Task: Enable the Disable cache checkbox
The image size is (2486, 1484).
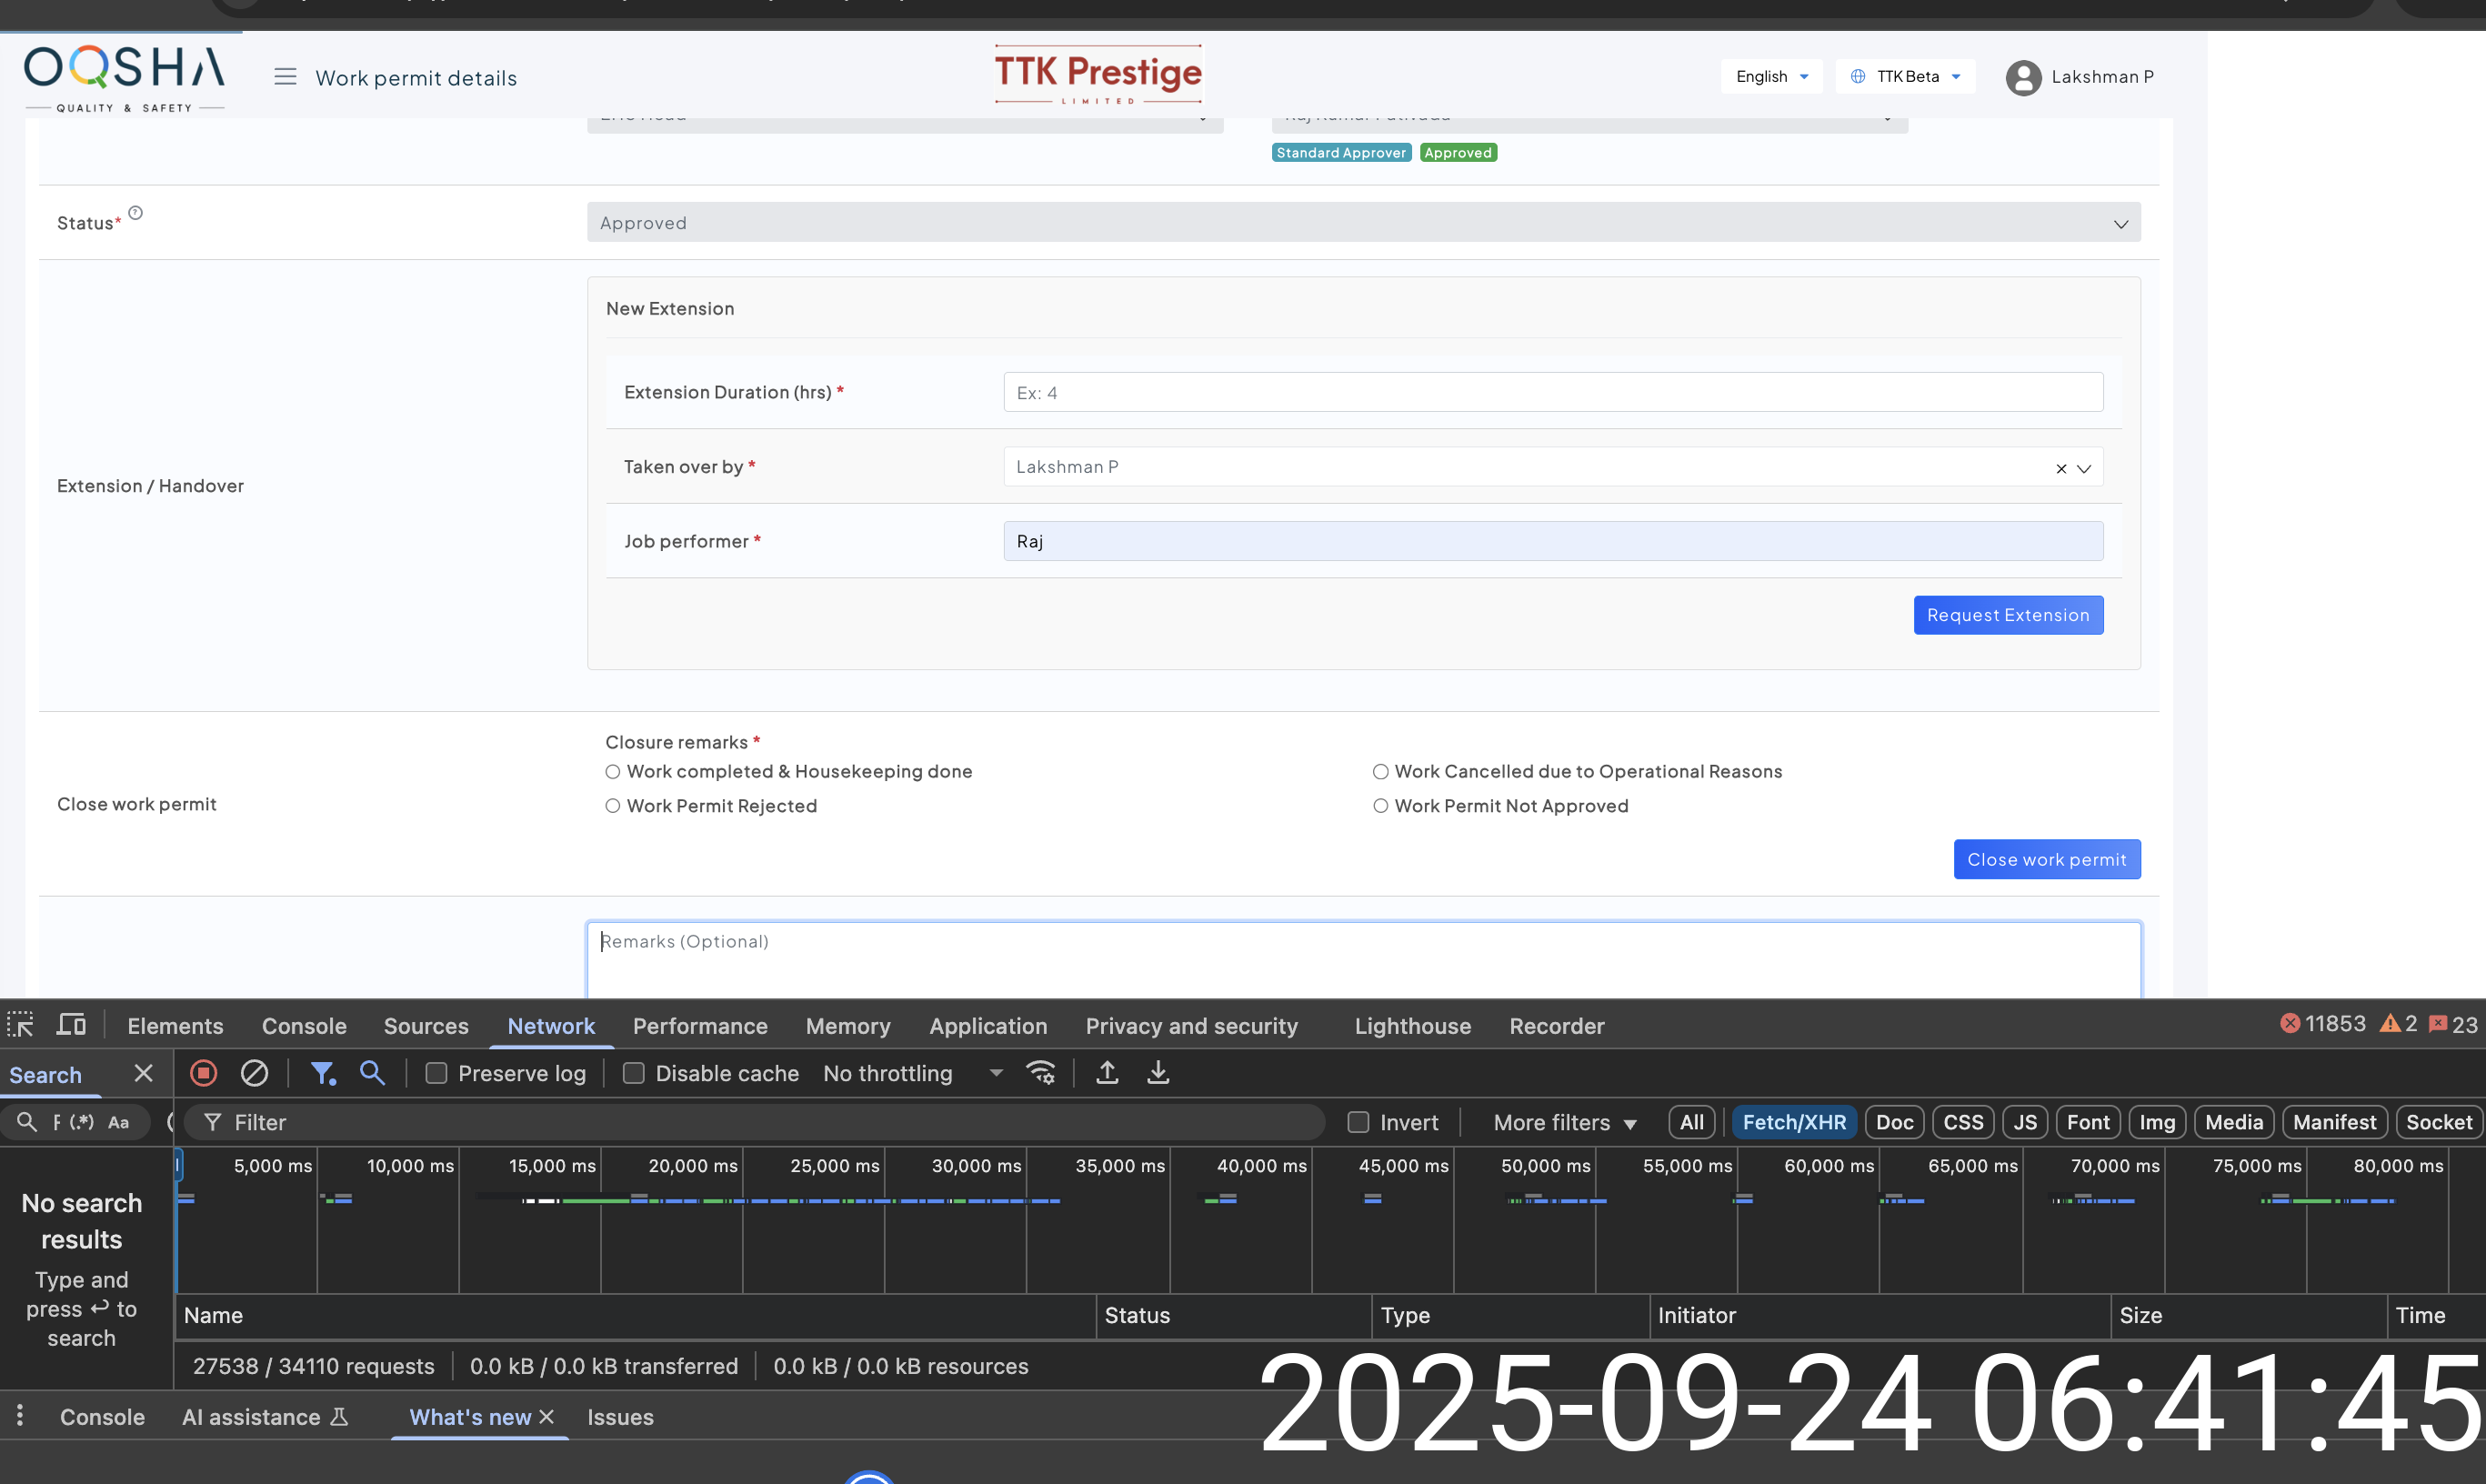Action: pos(633,1073)
